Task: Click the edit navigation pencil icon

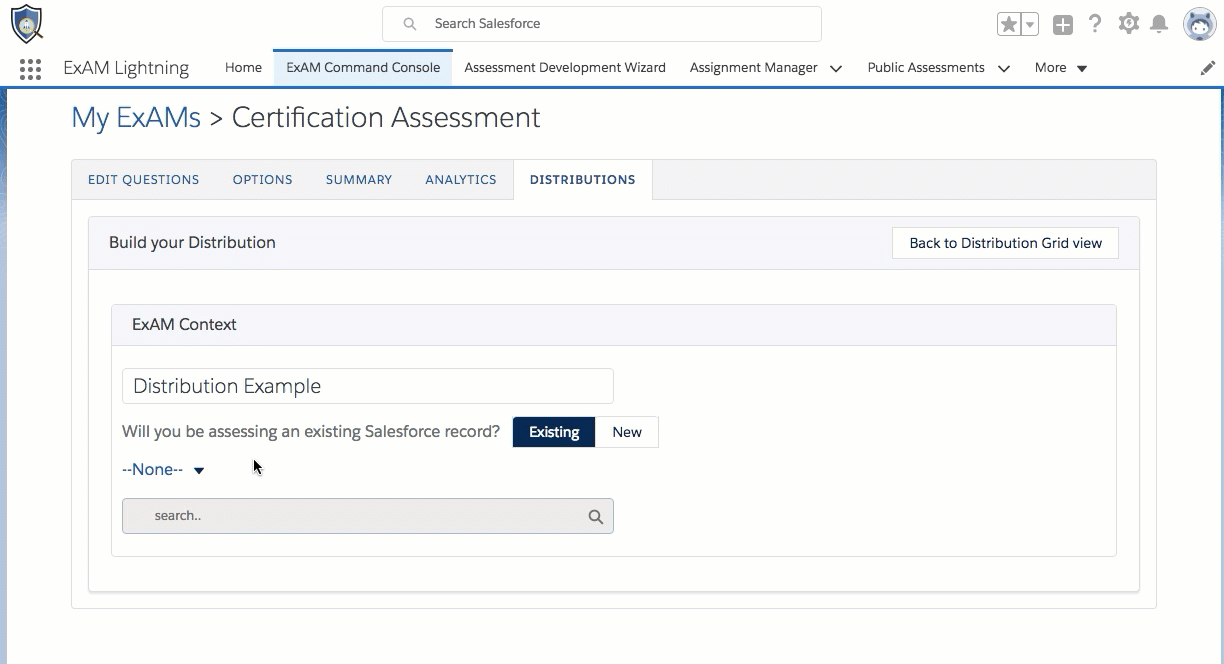Action: (x=1208, y=68)
